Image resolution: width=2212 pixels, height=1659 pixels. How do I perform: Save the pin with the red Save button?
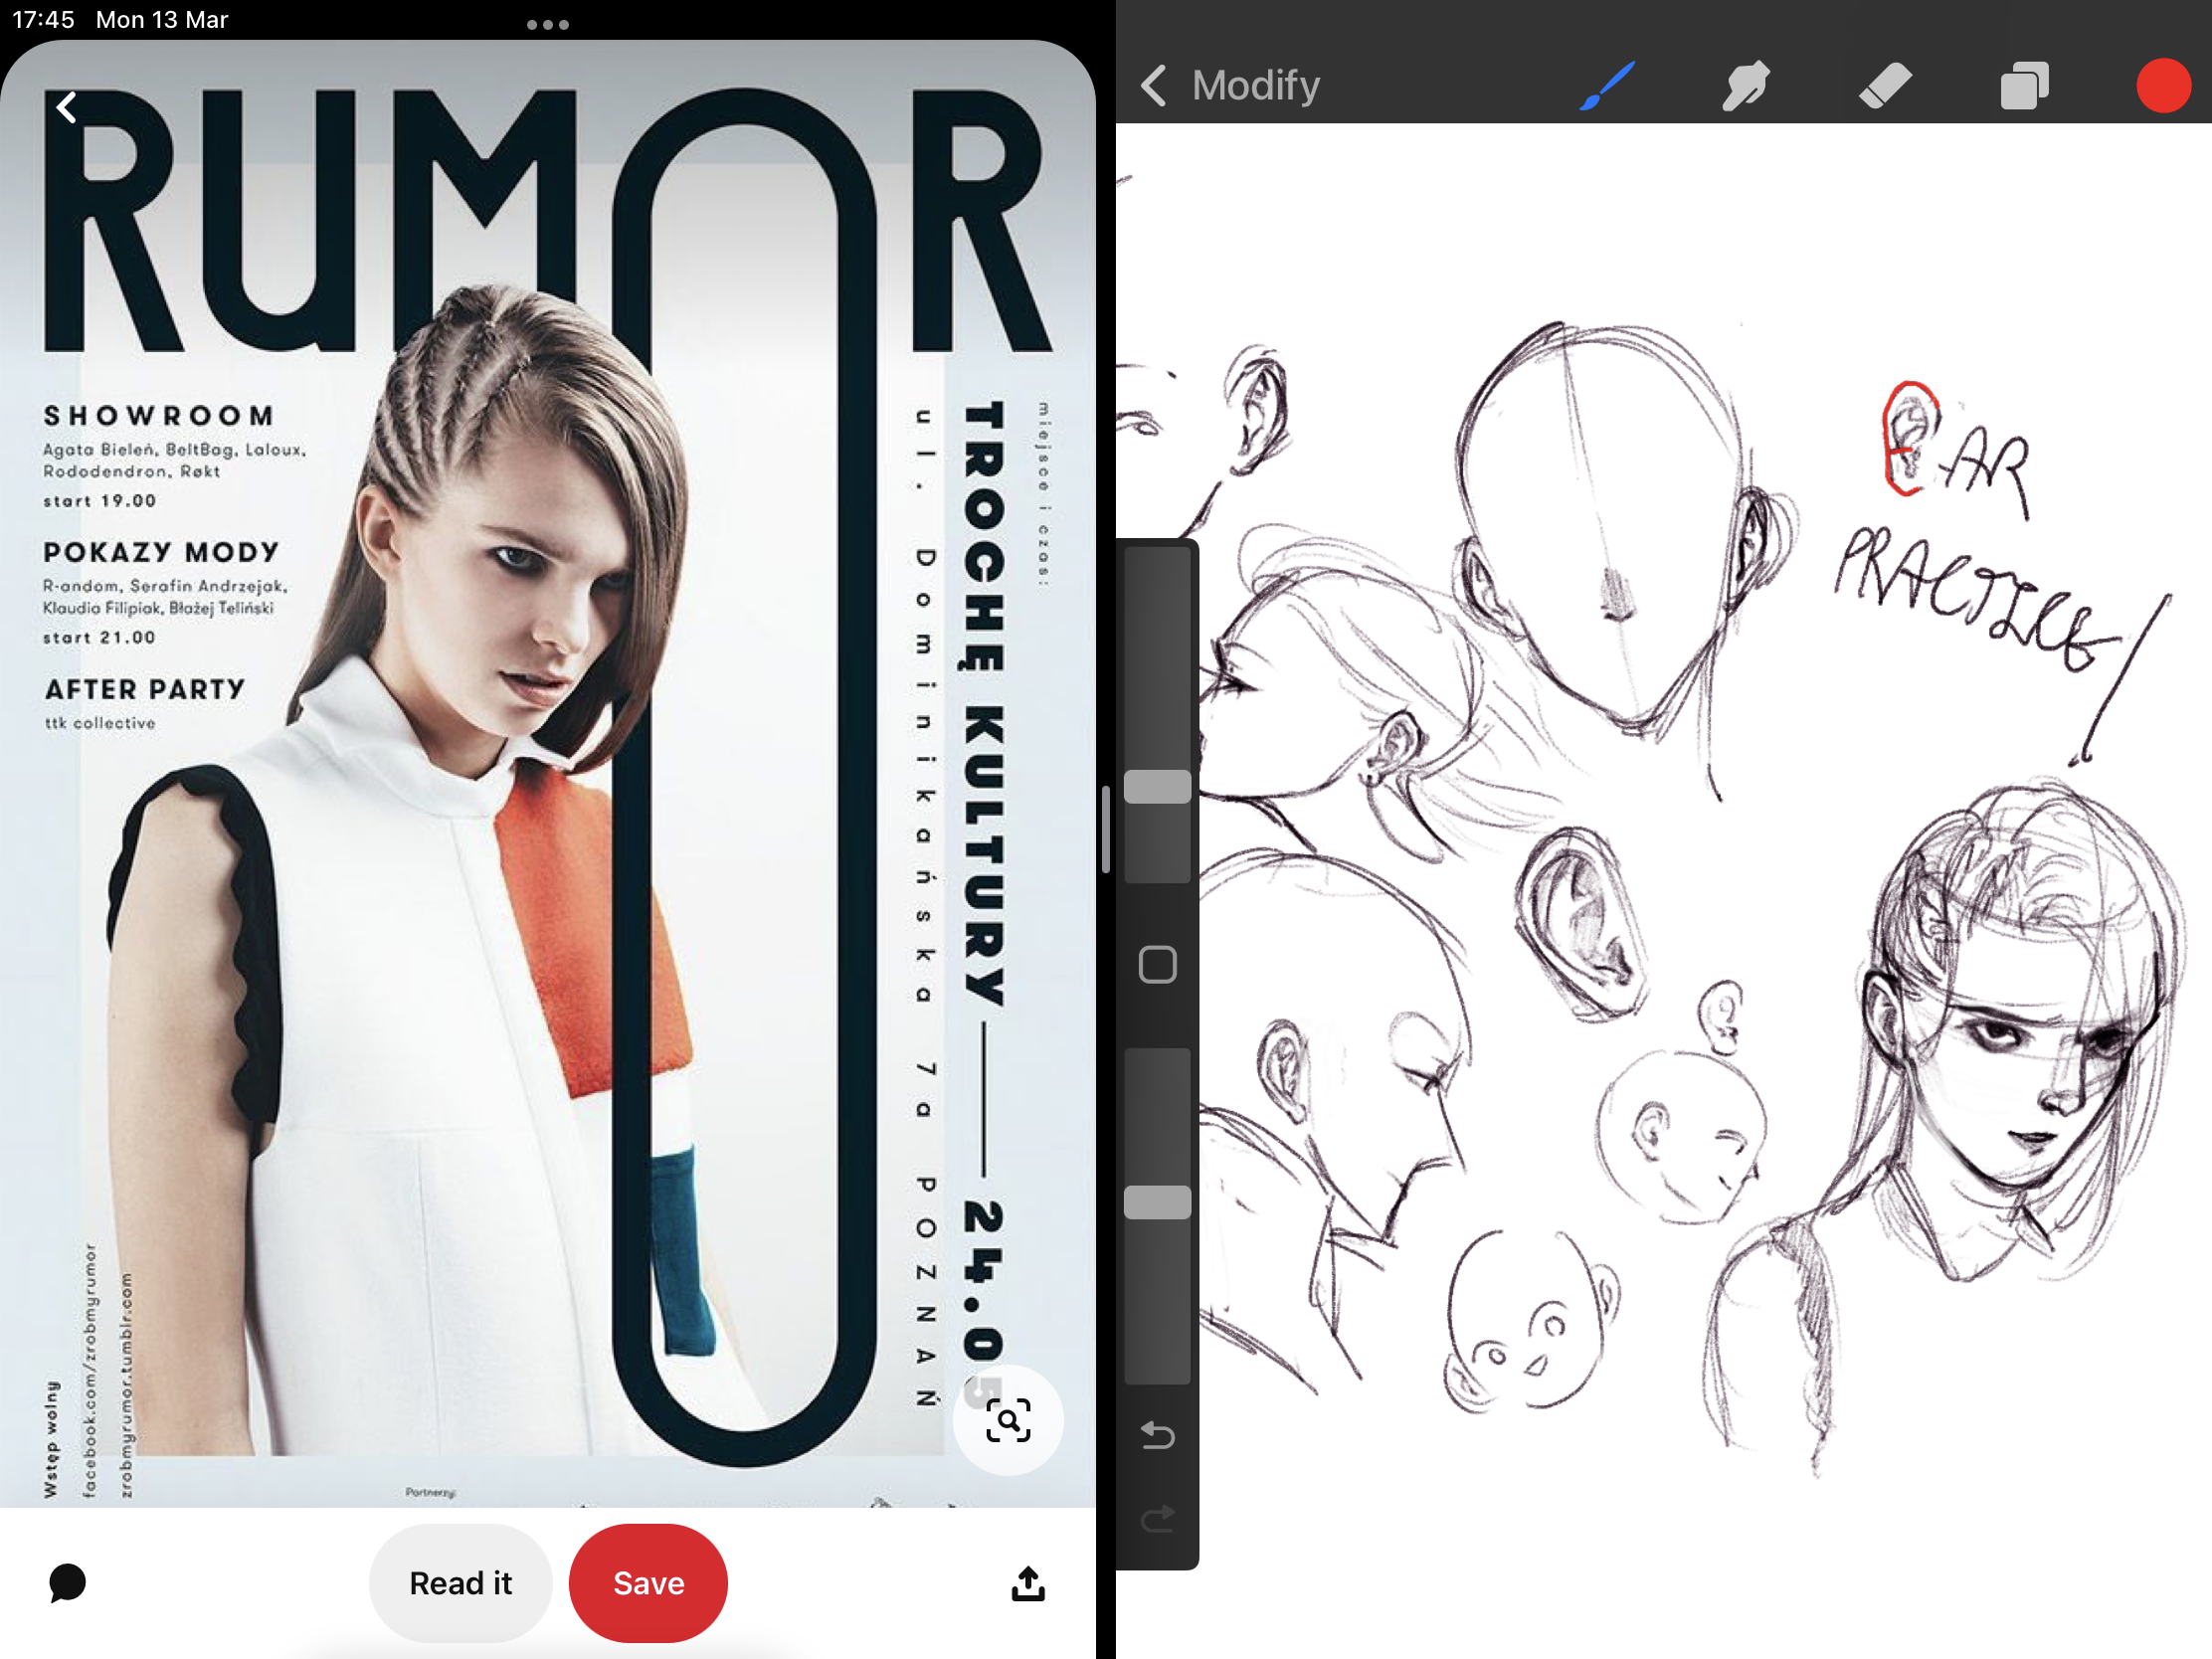[648, 1583]
